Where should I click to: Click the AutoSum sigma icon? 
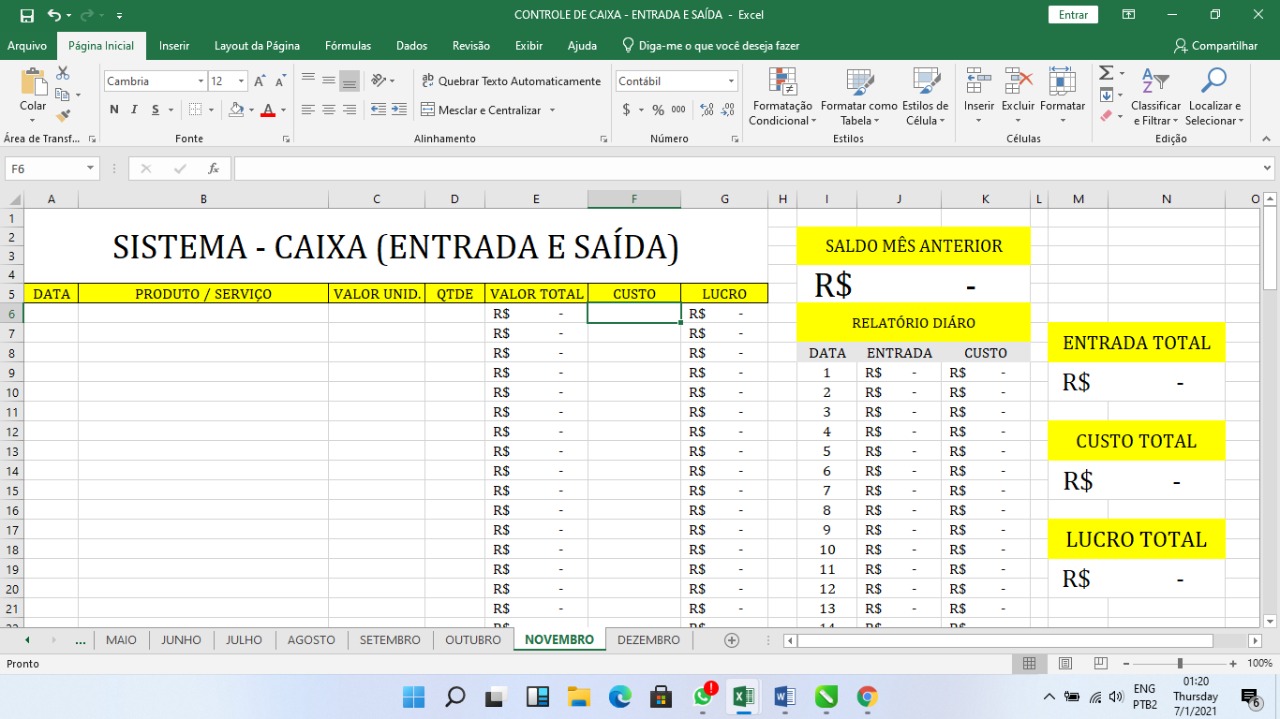(1106, 74)
